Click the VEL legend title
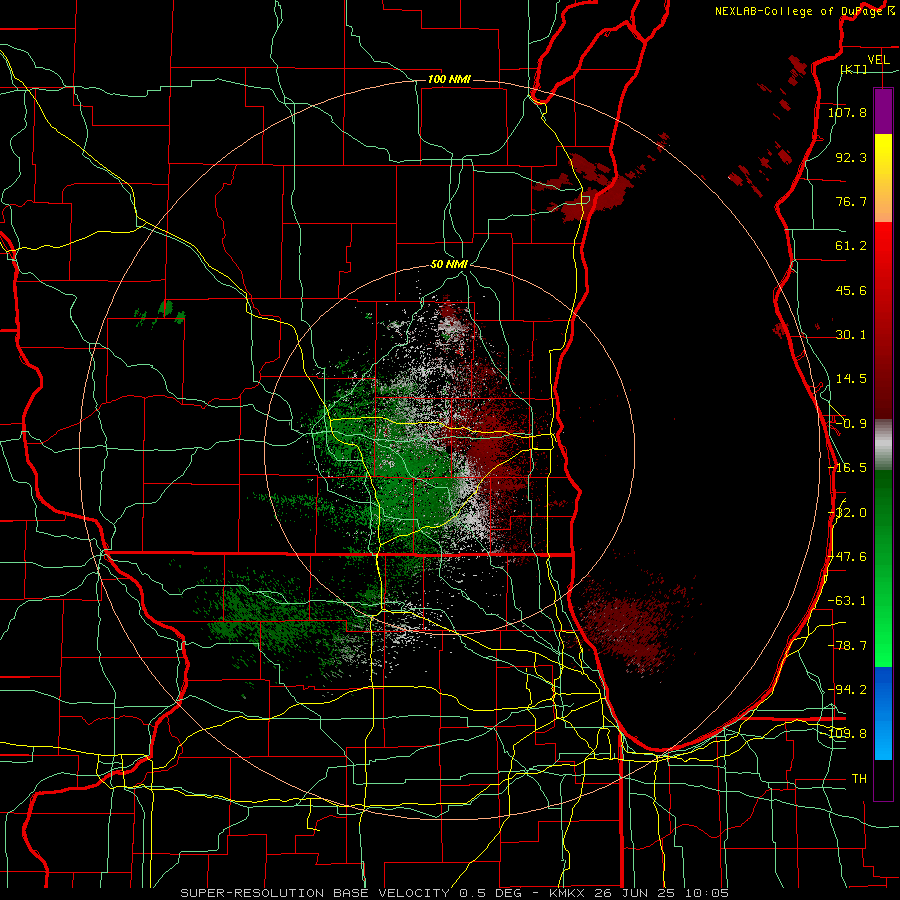The height and width of the screenshot is (900, 900). (878, 60)
